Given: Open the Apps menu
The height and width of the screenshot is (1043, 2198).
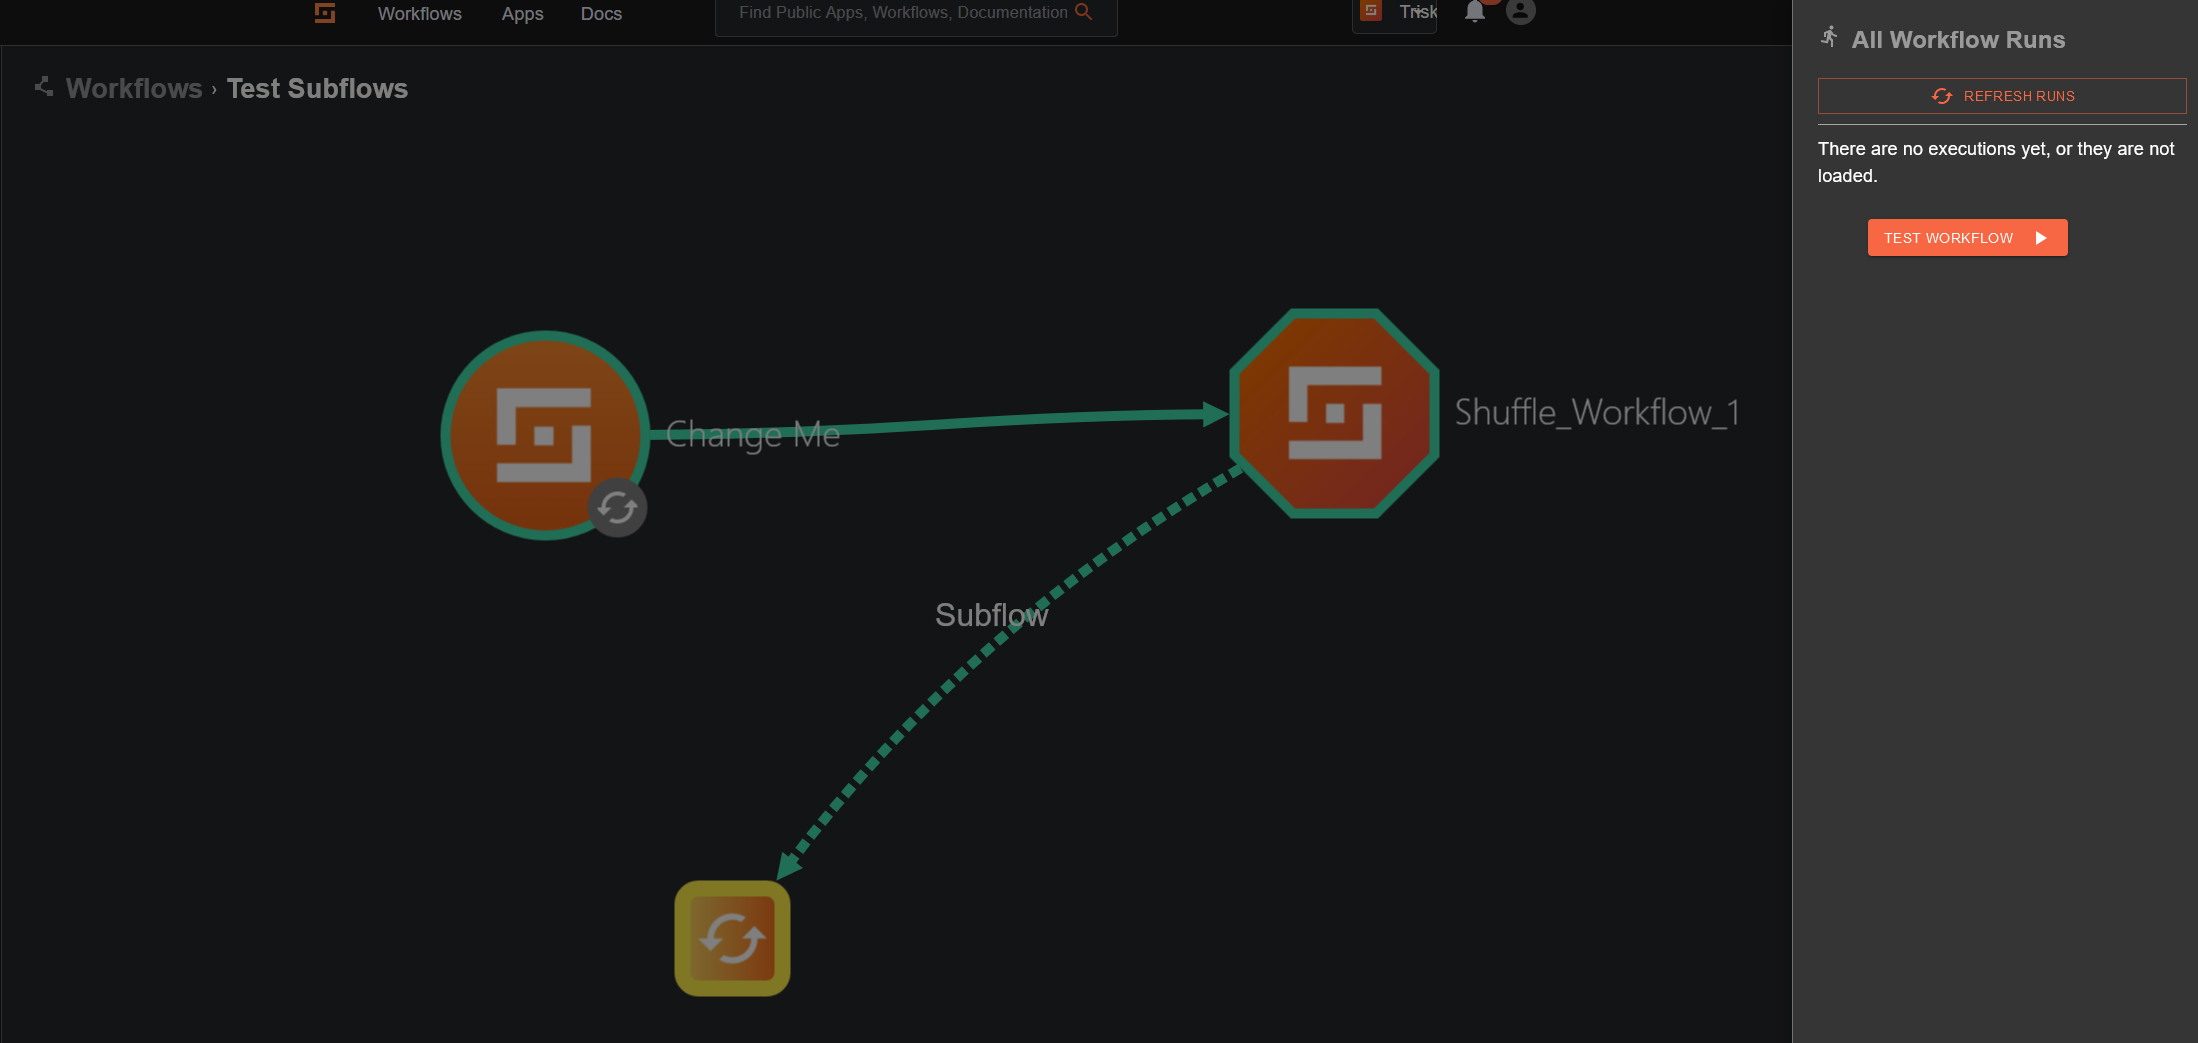Looking at the screenshot, I should 521,13.
